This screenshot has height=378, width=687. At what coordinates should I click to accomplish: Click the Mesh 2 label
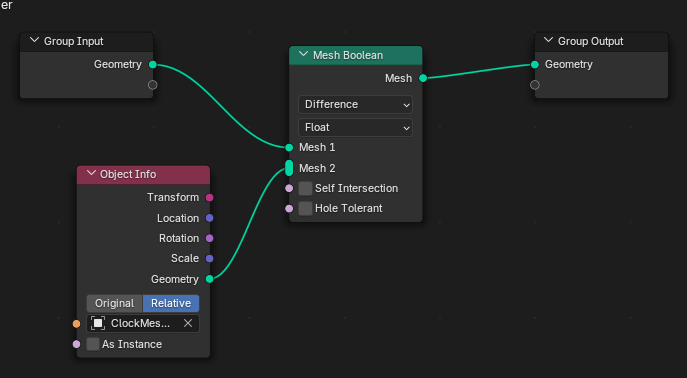tap(317, 168)
